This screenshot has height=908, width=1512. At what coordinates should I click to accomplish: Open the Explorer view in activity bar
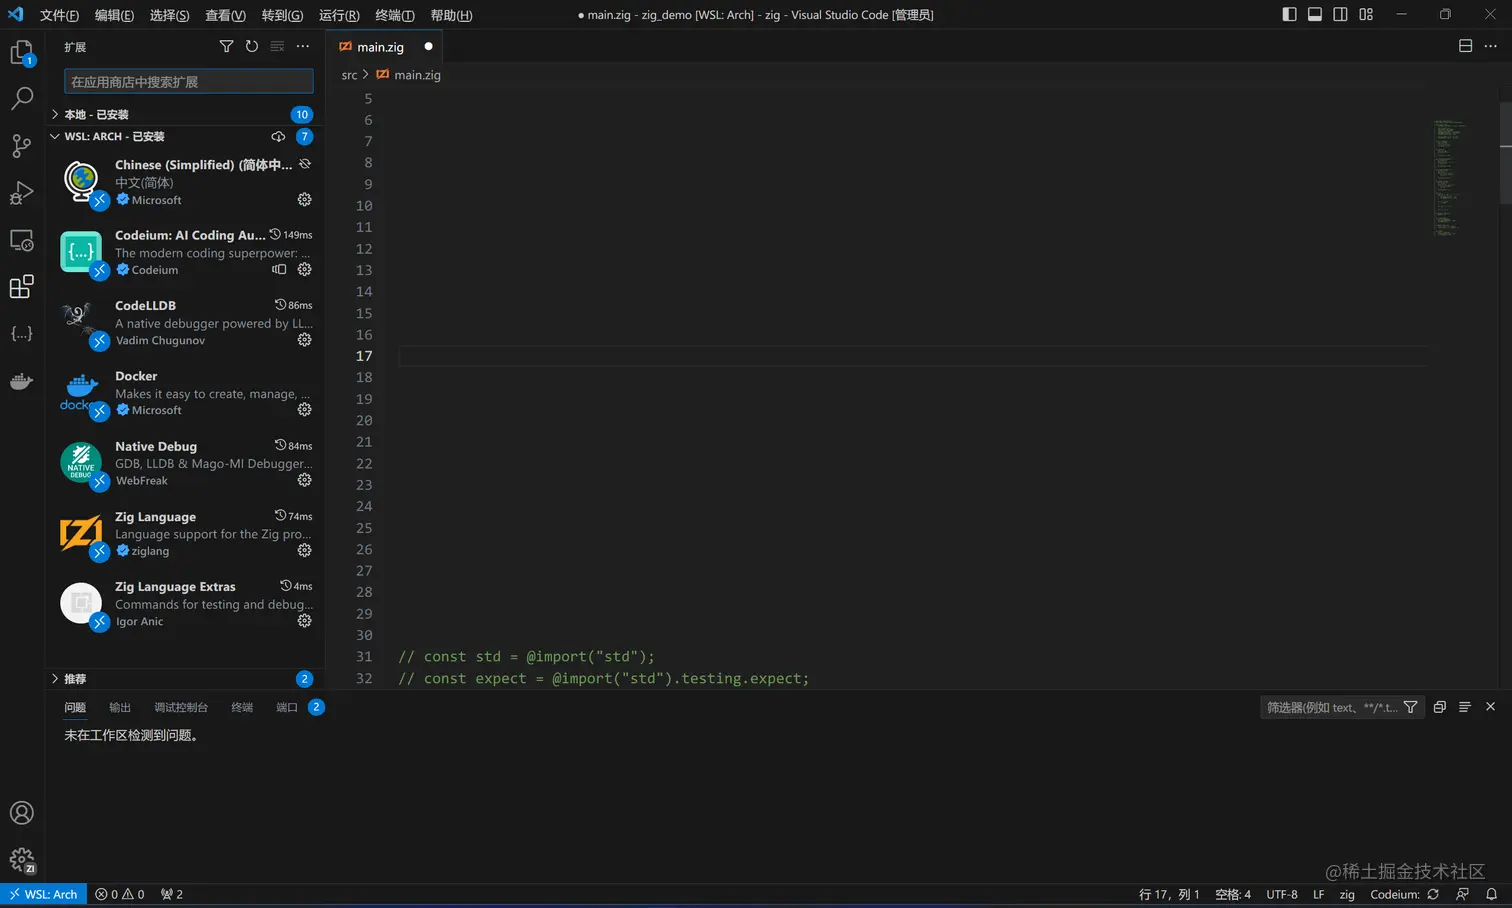click(22, 53)
